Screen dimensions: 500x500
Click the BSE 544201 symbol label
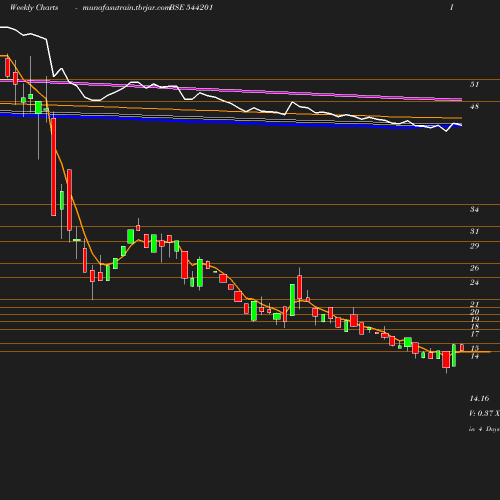click(x=191, y=7)
